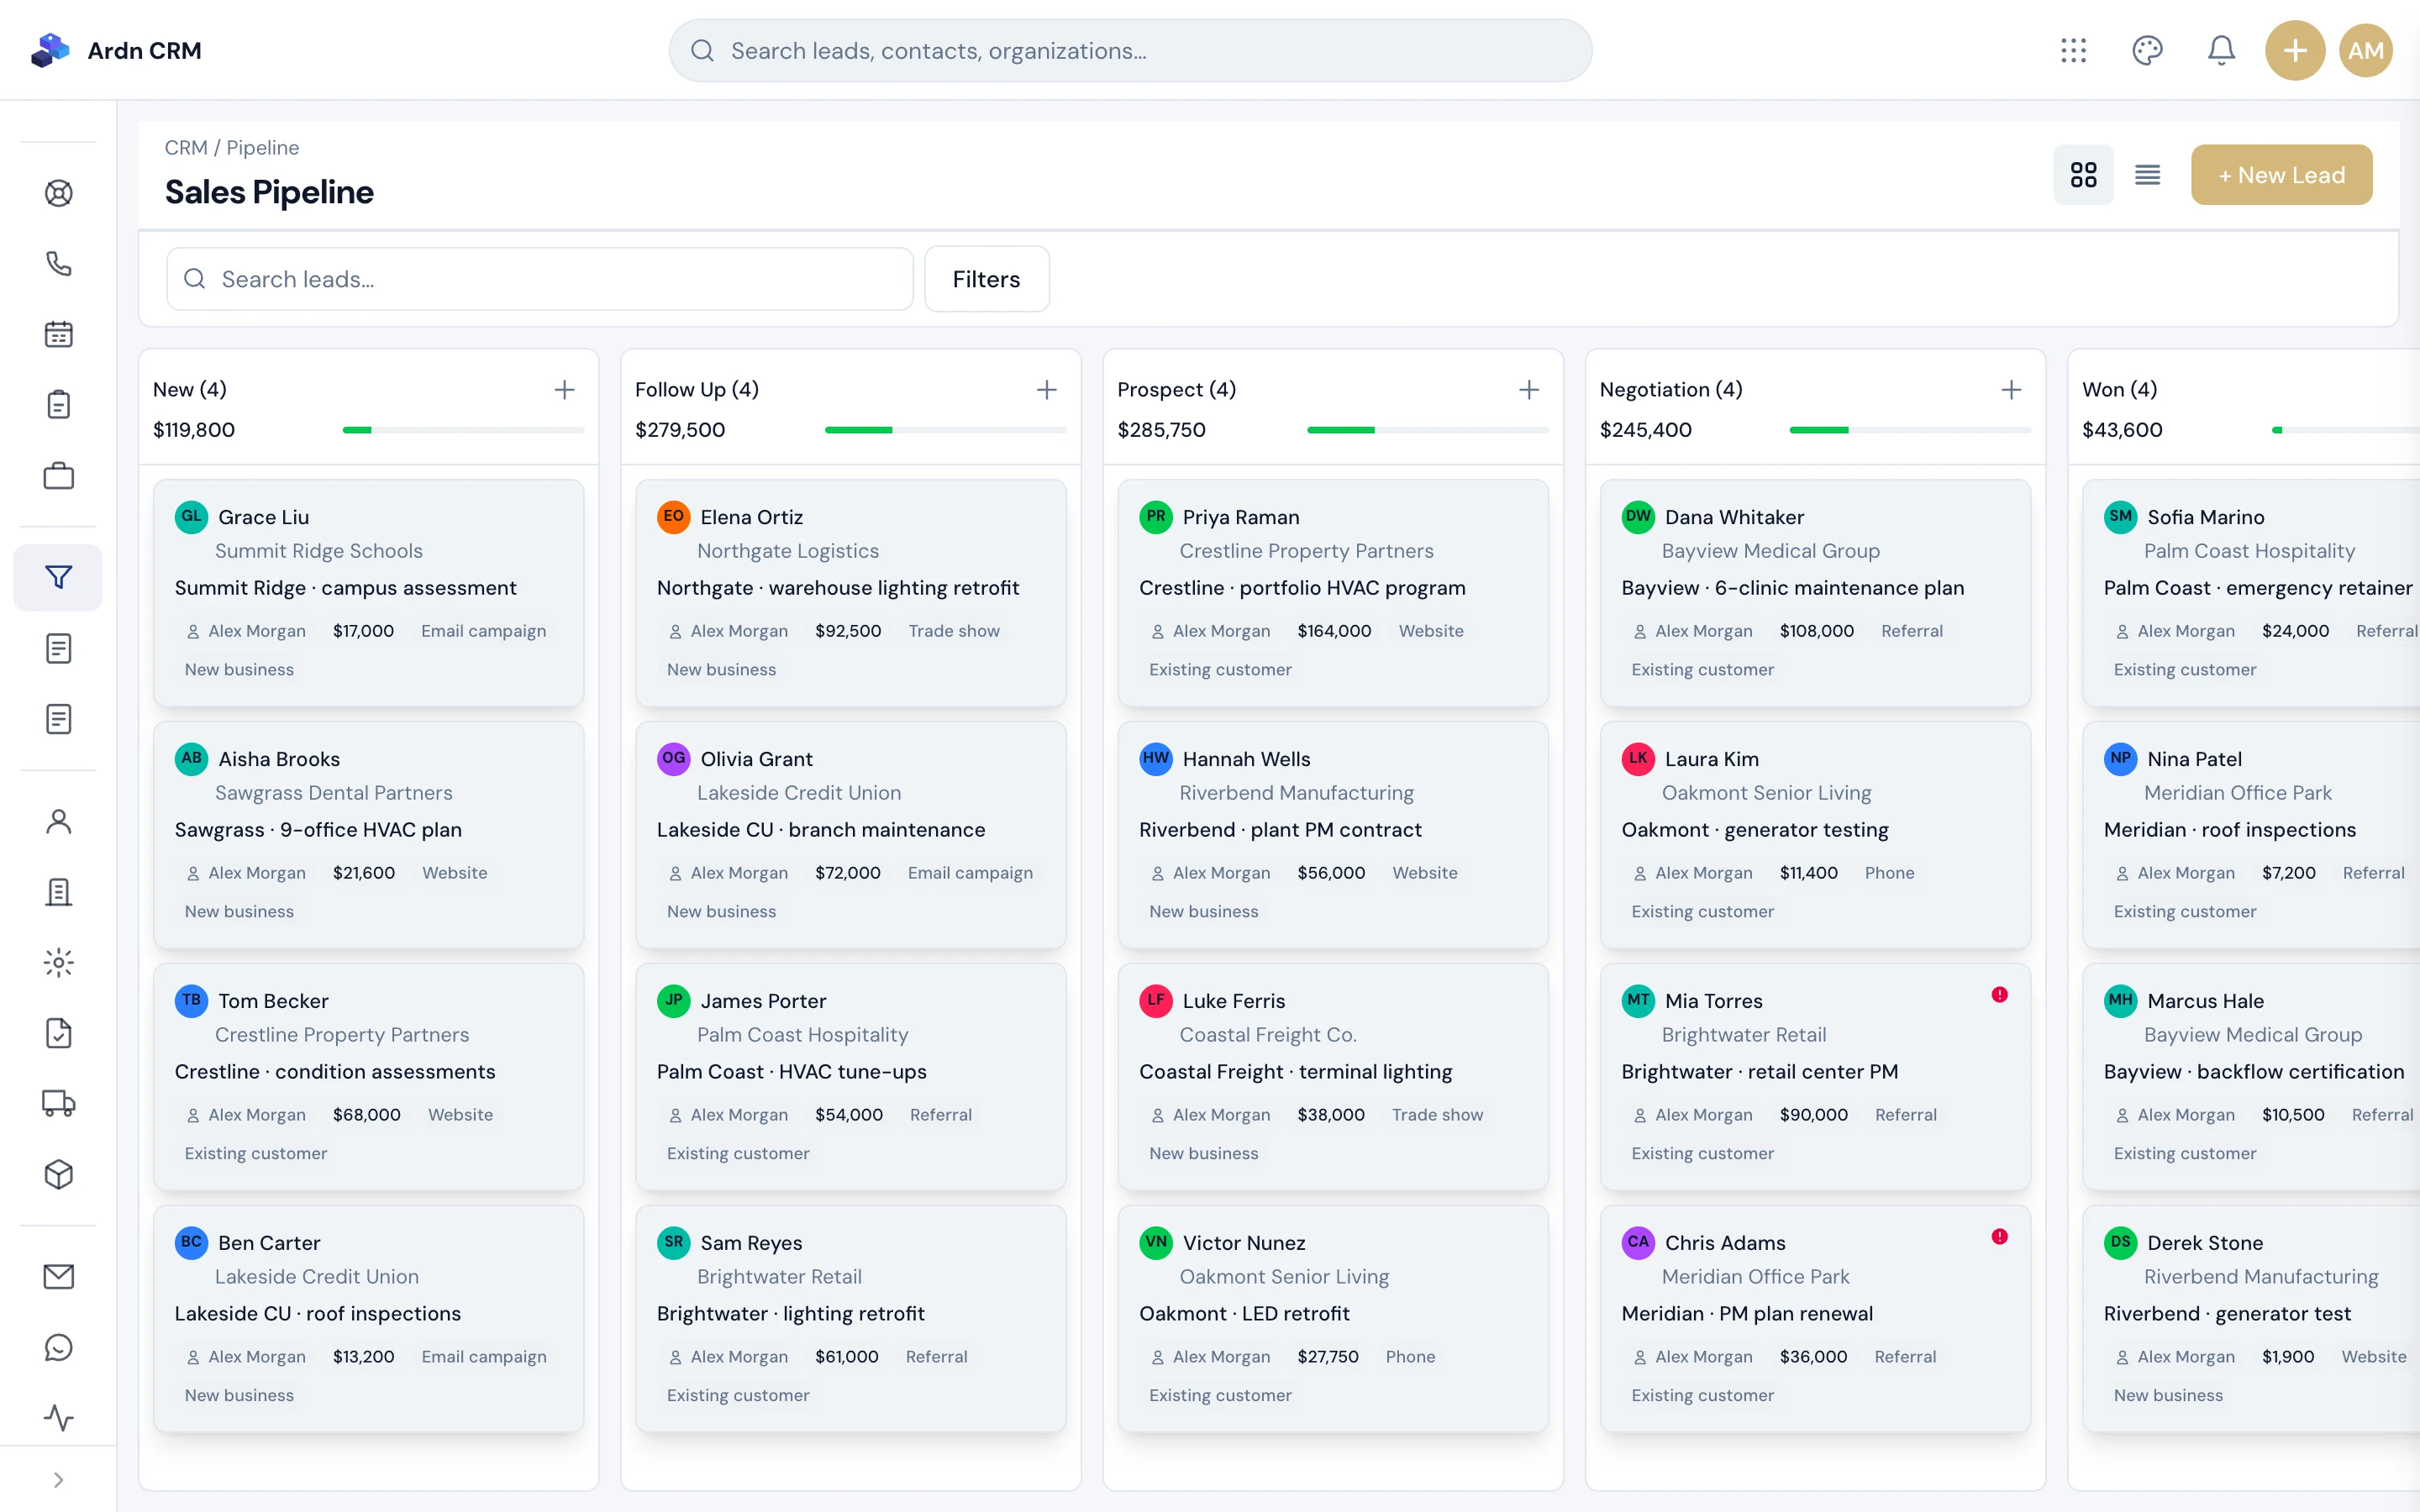Open the AM user avatar menu

2365,50
